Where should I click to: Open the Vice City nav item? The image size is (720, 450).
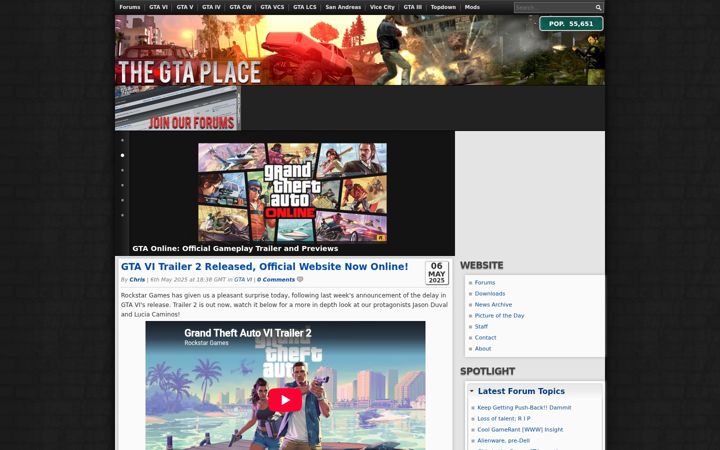(x=382, y=7)
